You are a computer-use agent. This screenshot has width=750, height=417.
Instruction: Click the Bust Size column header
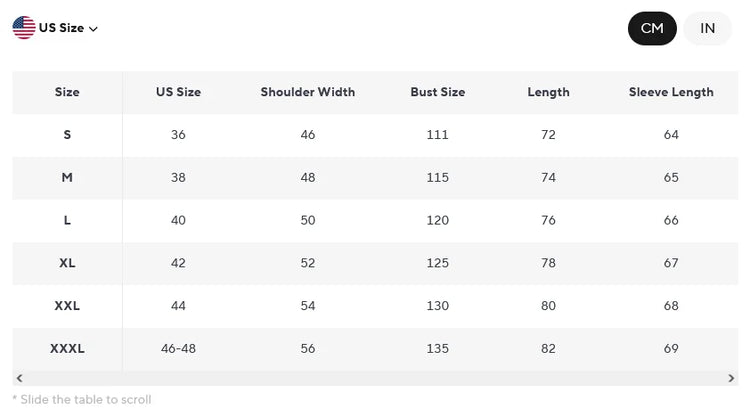click(x=438, y=92)
